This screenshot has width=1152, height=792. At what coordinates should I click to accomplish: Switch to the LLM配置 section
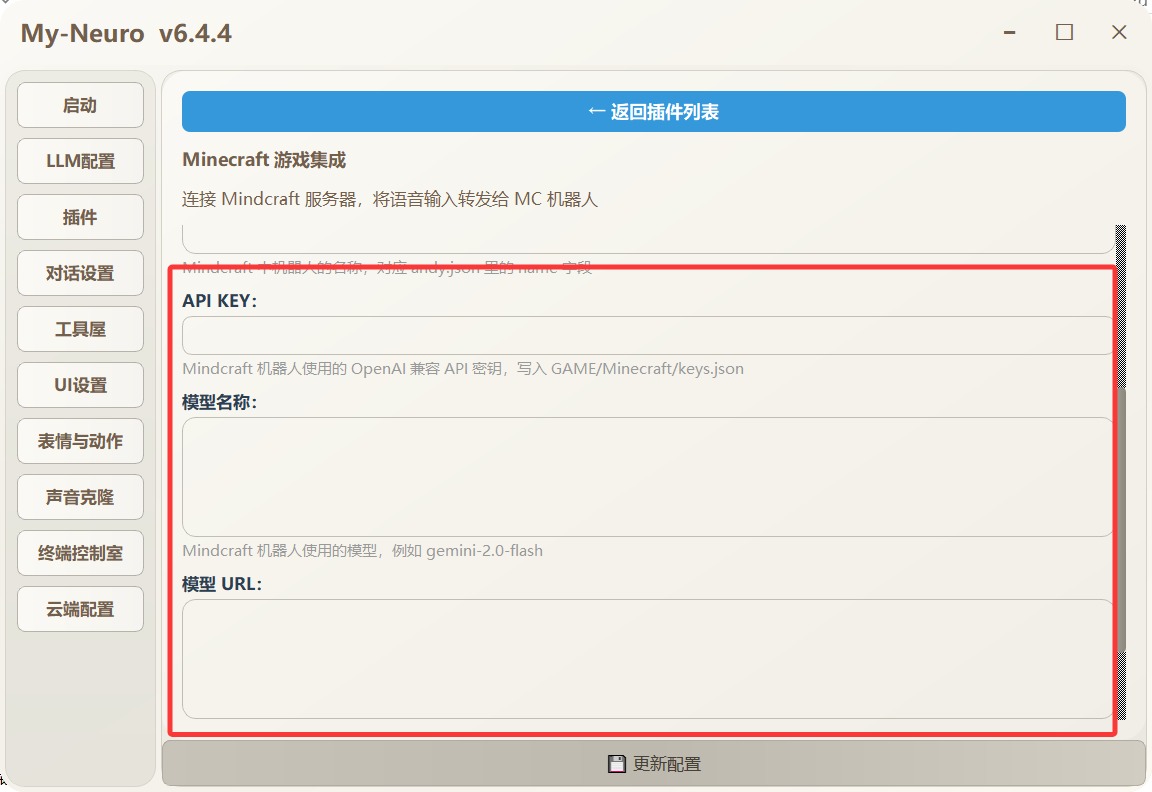tap(80, 161)
